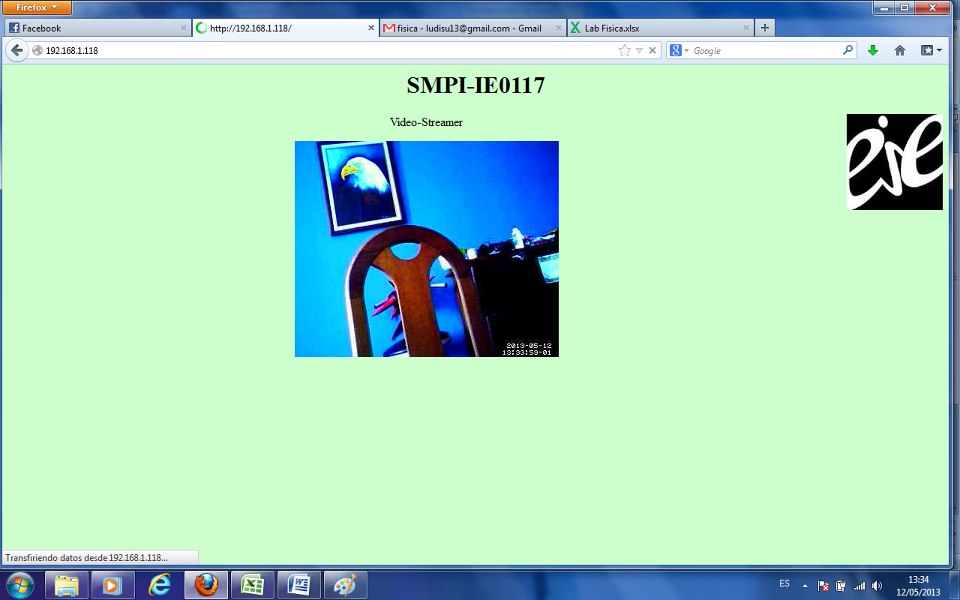960x600 pixels.
Task: Switch to the Gmail fisica tab
Action: 465,28
